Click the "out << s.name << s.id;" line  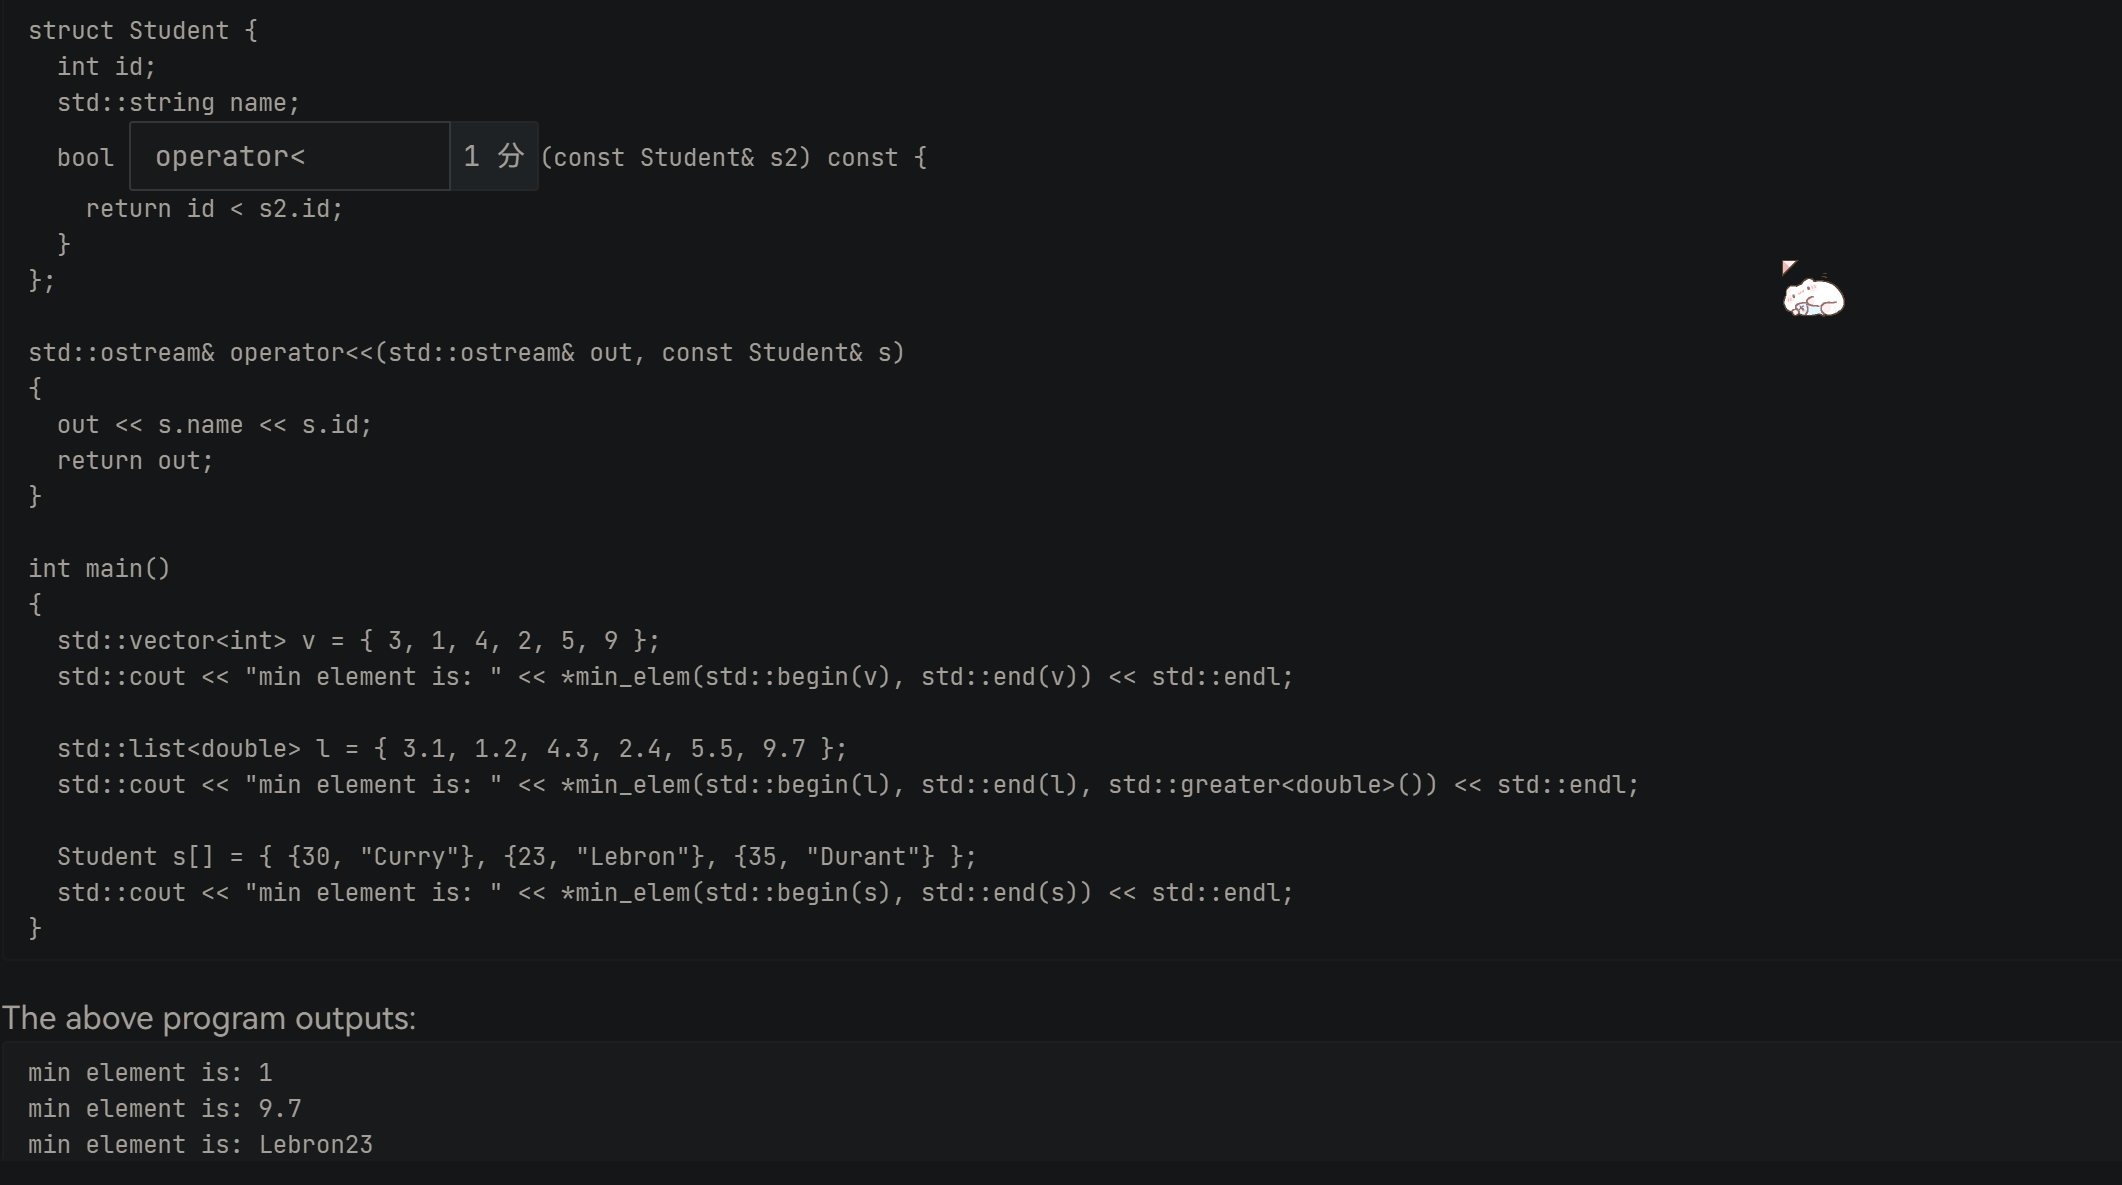pyautogui.click(x=214, y=425)
